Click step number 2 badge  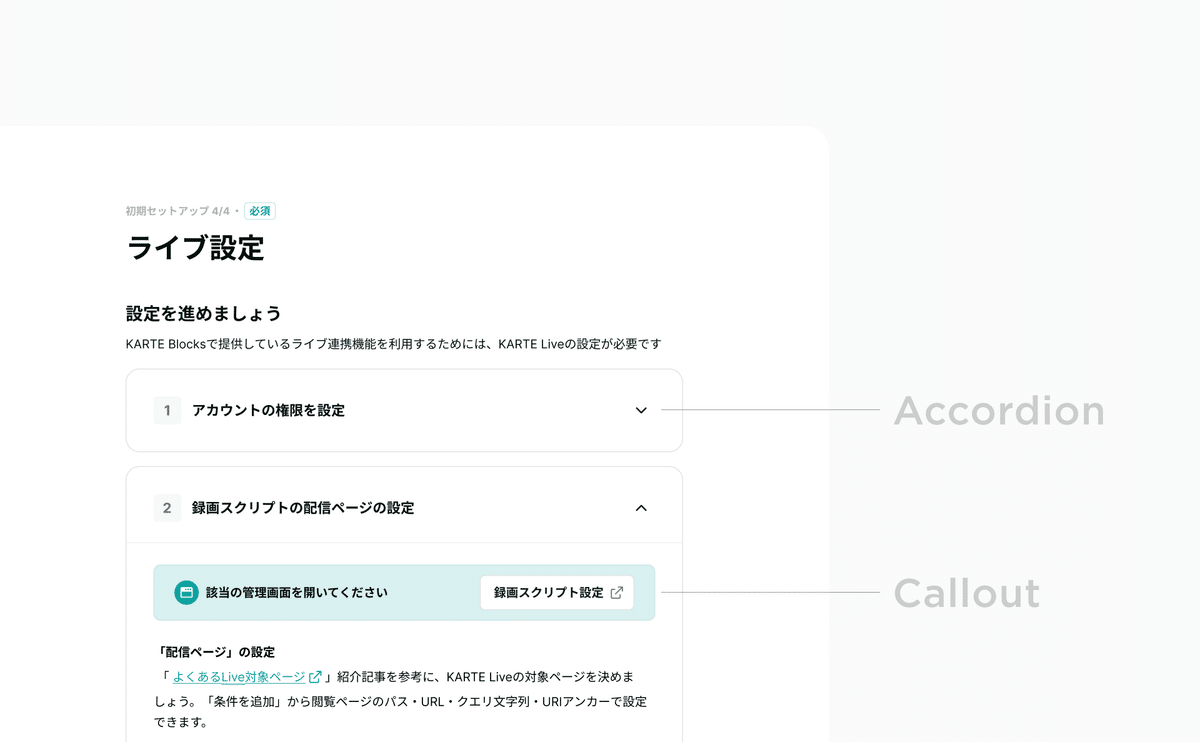pos(167,508)
